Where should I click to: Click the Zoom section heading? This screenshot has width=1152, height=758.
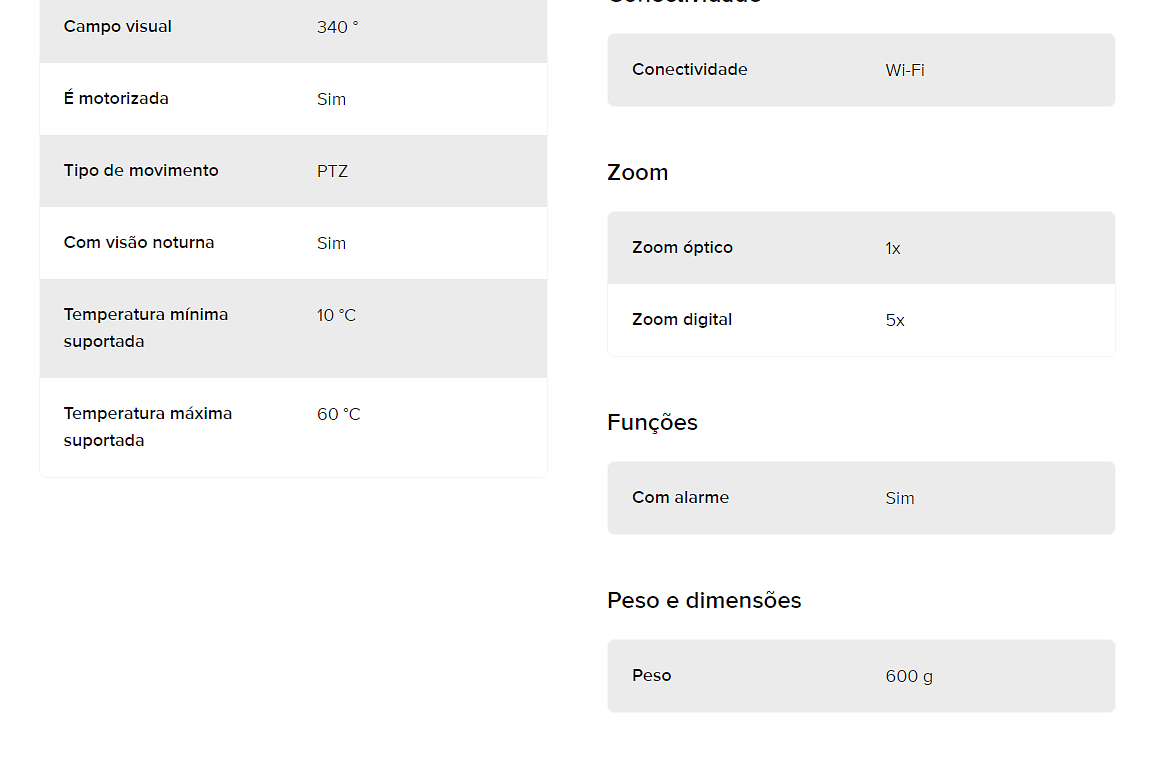(x=638, y=173)
